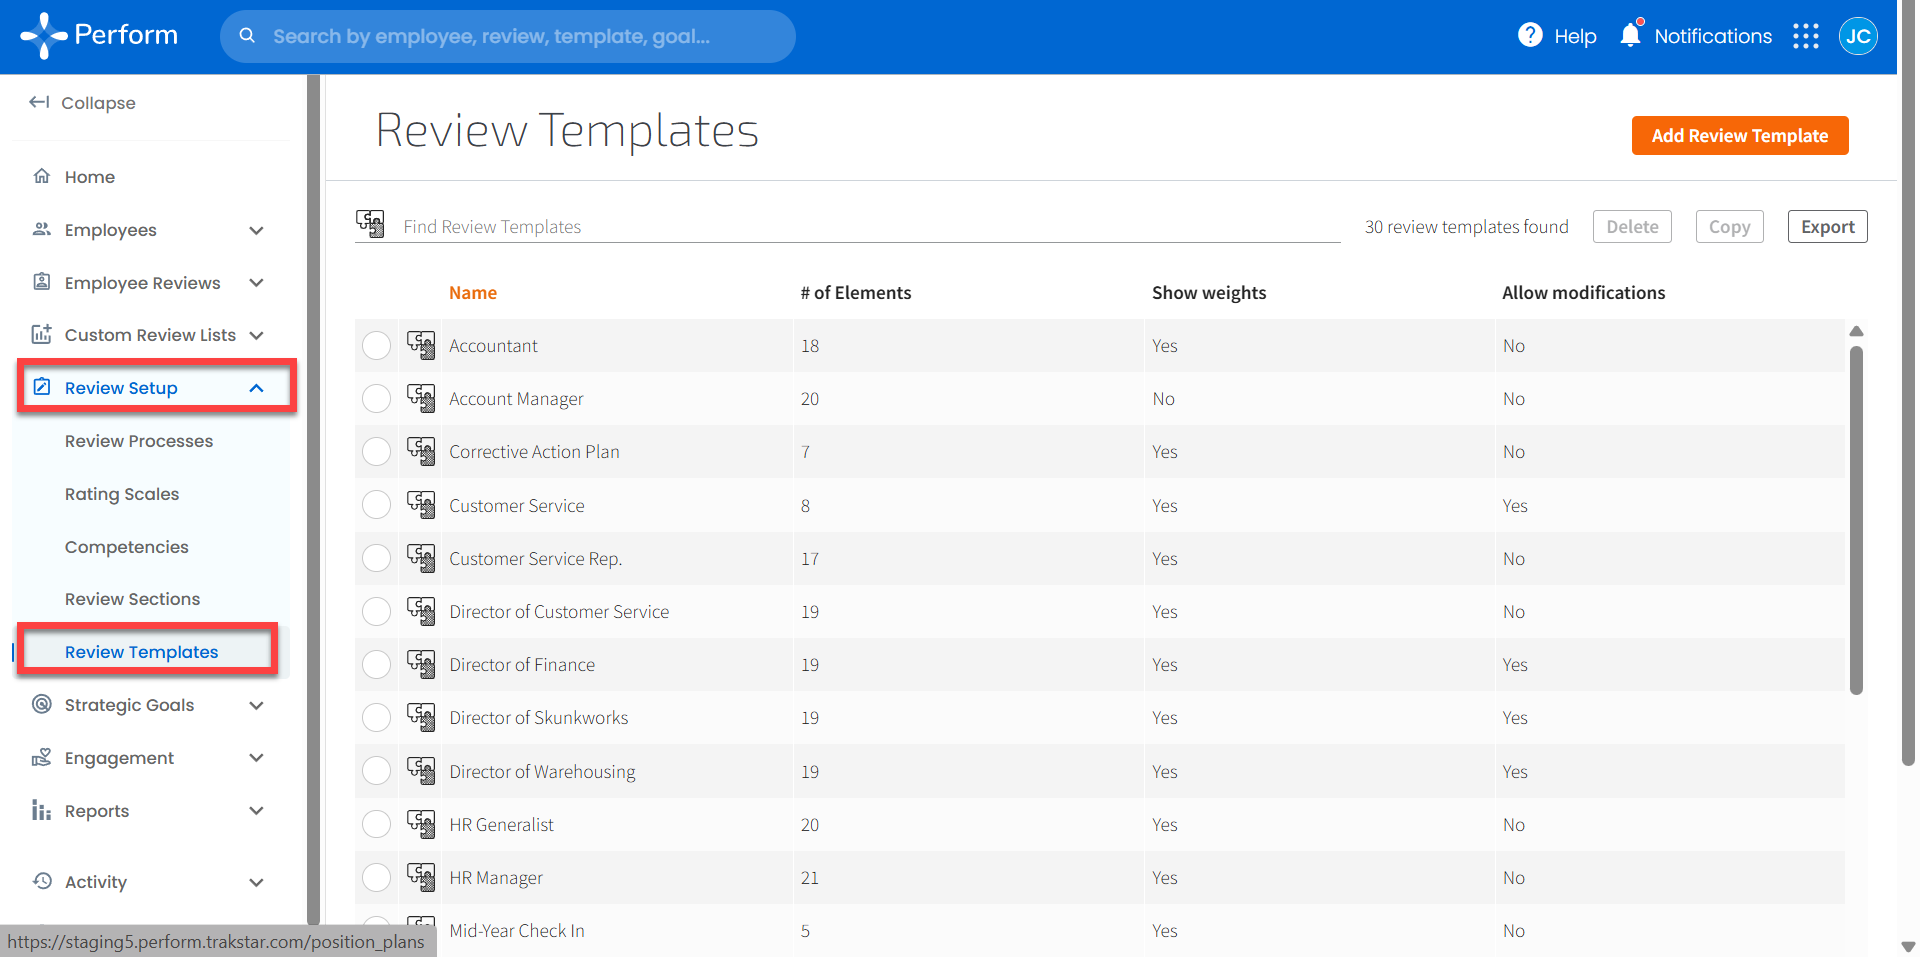Expand the Employees menu chevron
The width and height of the screenshot is (1920, 957).
[256, 230]
